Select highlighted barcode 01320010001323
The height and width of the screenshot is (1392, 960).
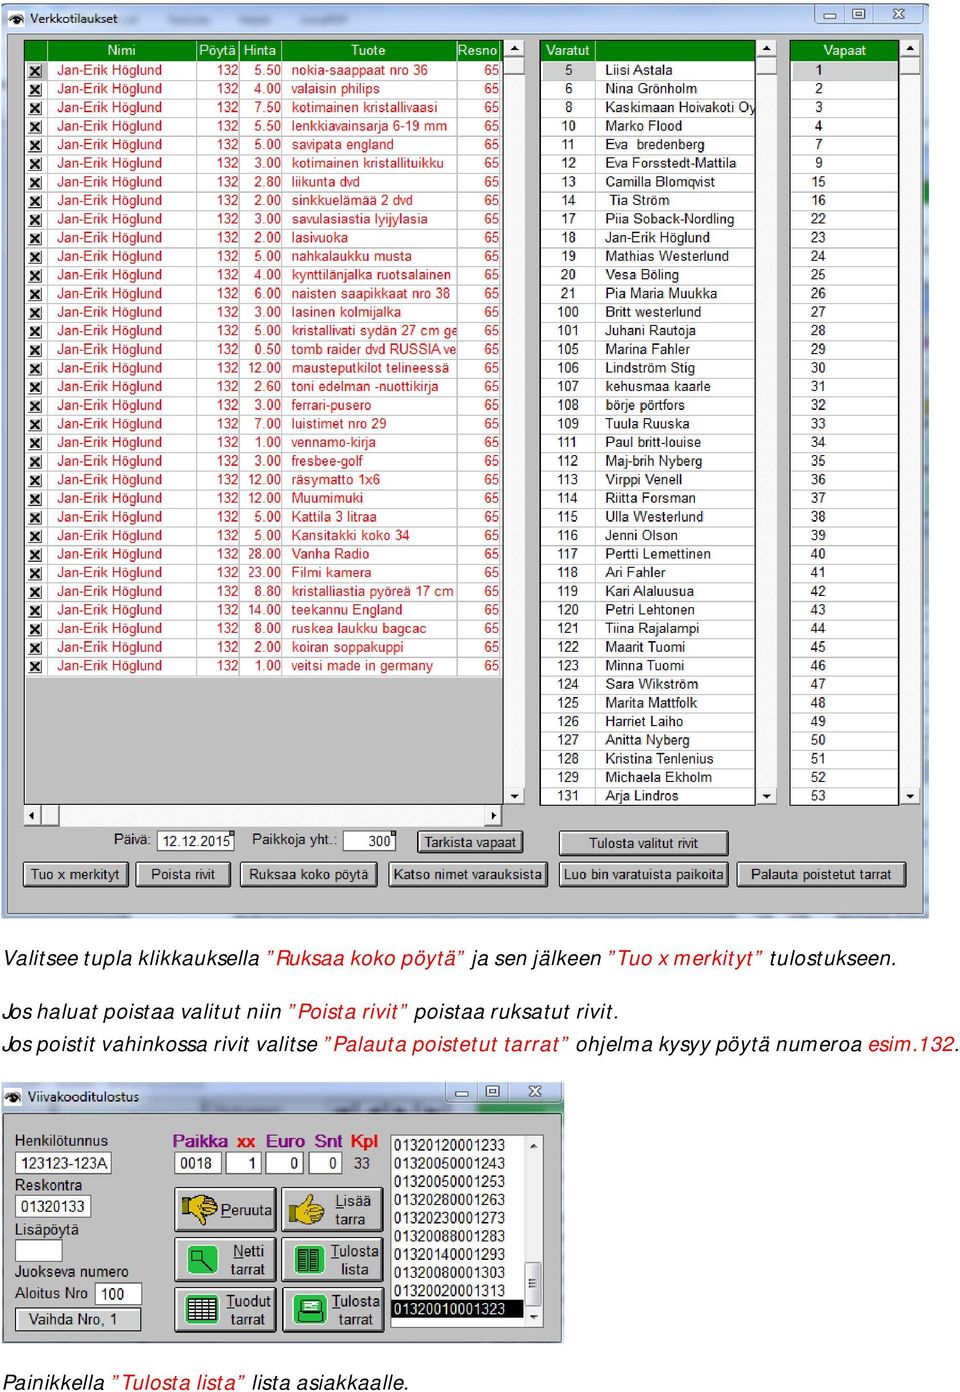coord(458,1309)
